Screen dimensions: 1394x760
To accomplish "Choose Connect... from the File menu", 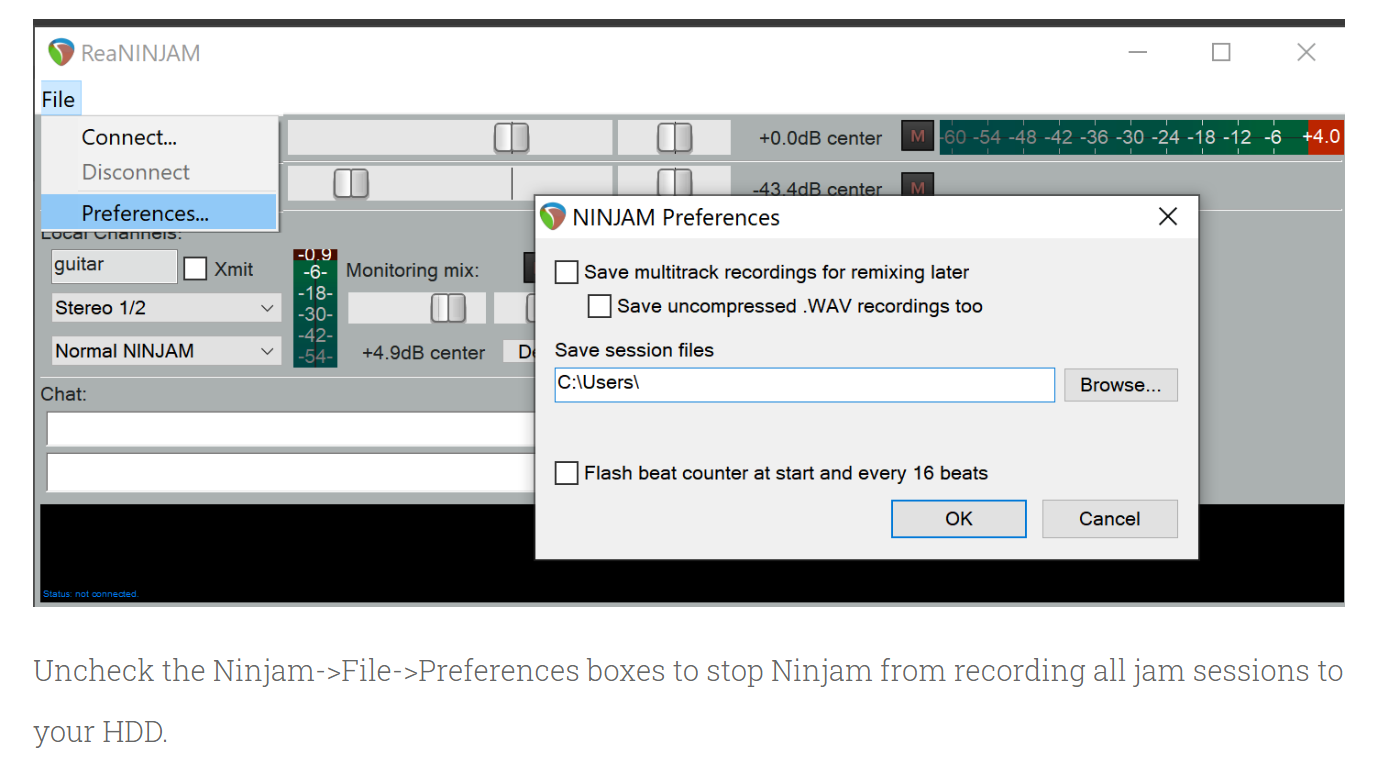I will (129, 137).
